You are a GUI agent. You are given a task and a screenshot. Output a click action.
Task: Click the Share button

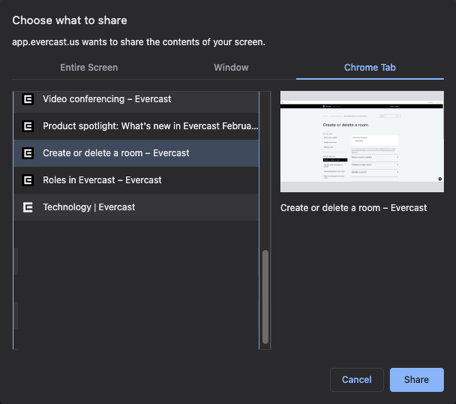(417, 380)
